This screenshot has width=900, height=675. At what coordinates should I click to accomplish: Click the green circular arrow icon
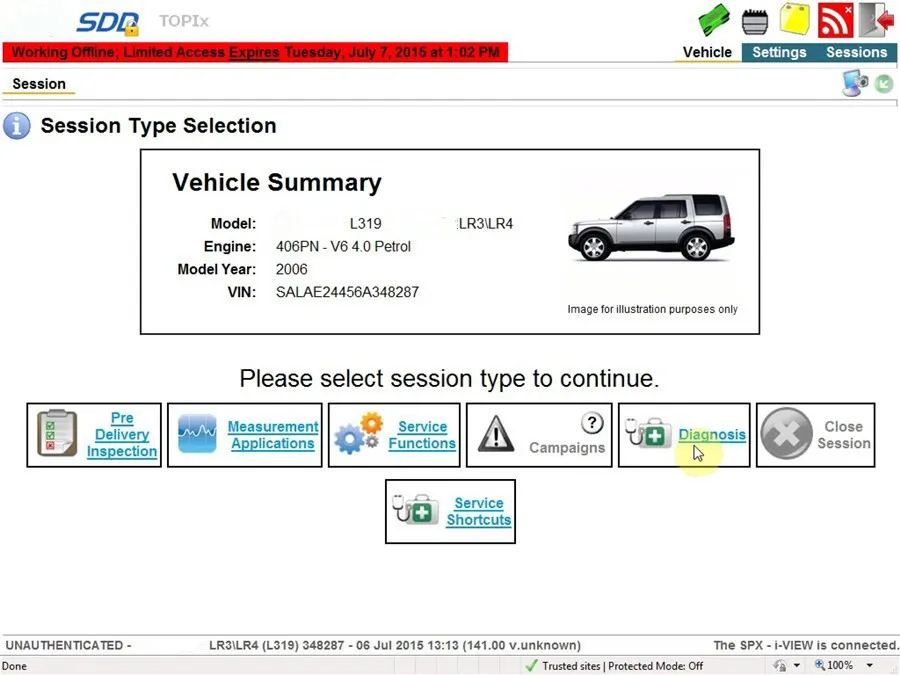pos(884,84)
